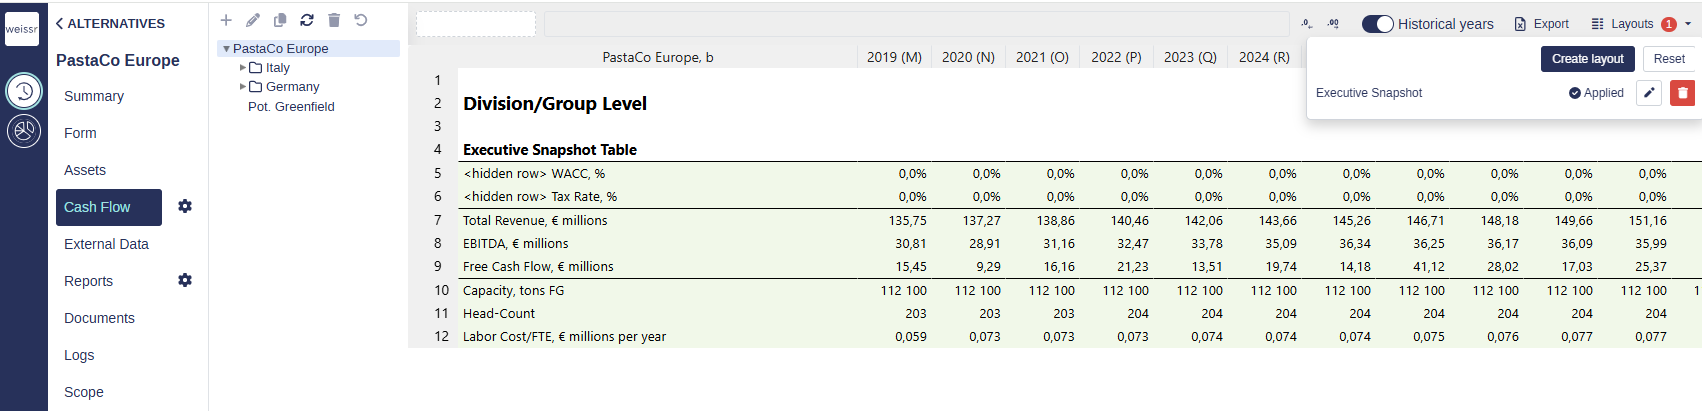Open the Summary section

94,96
